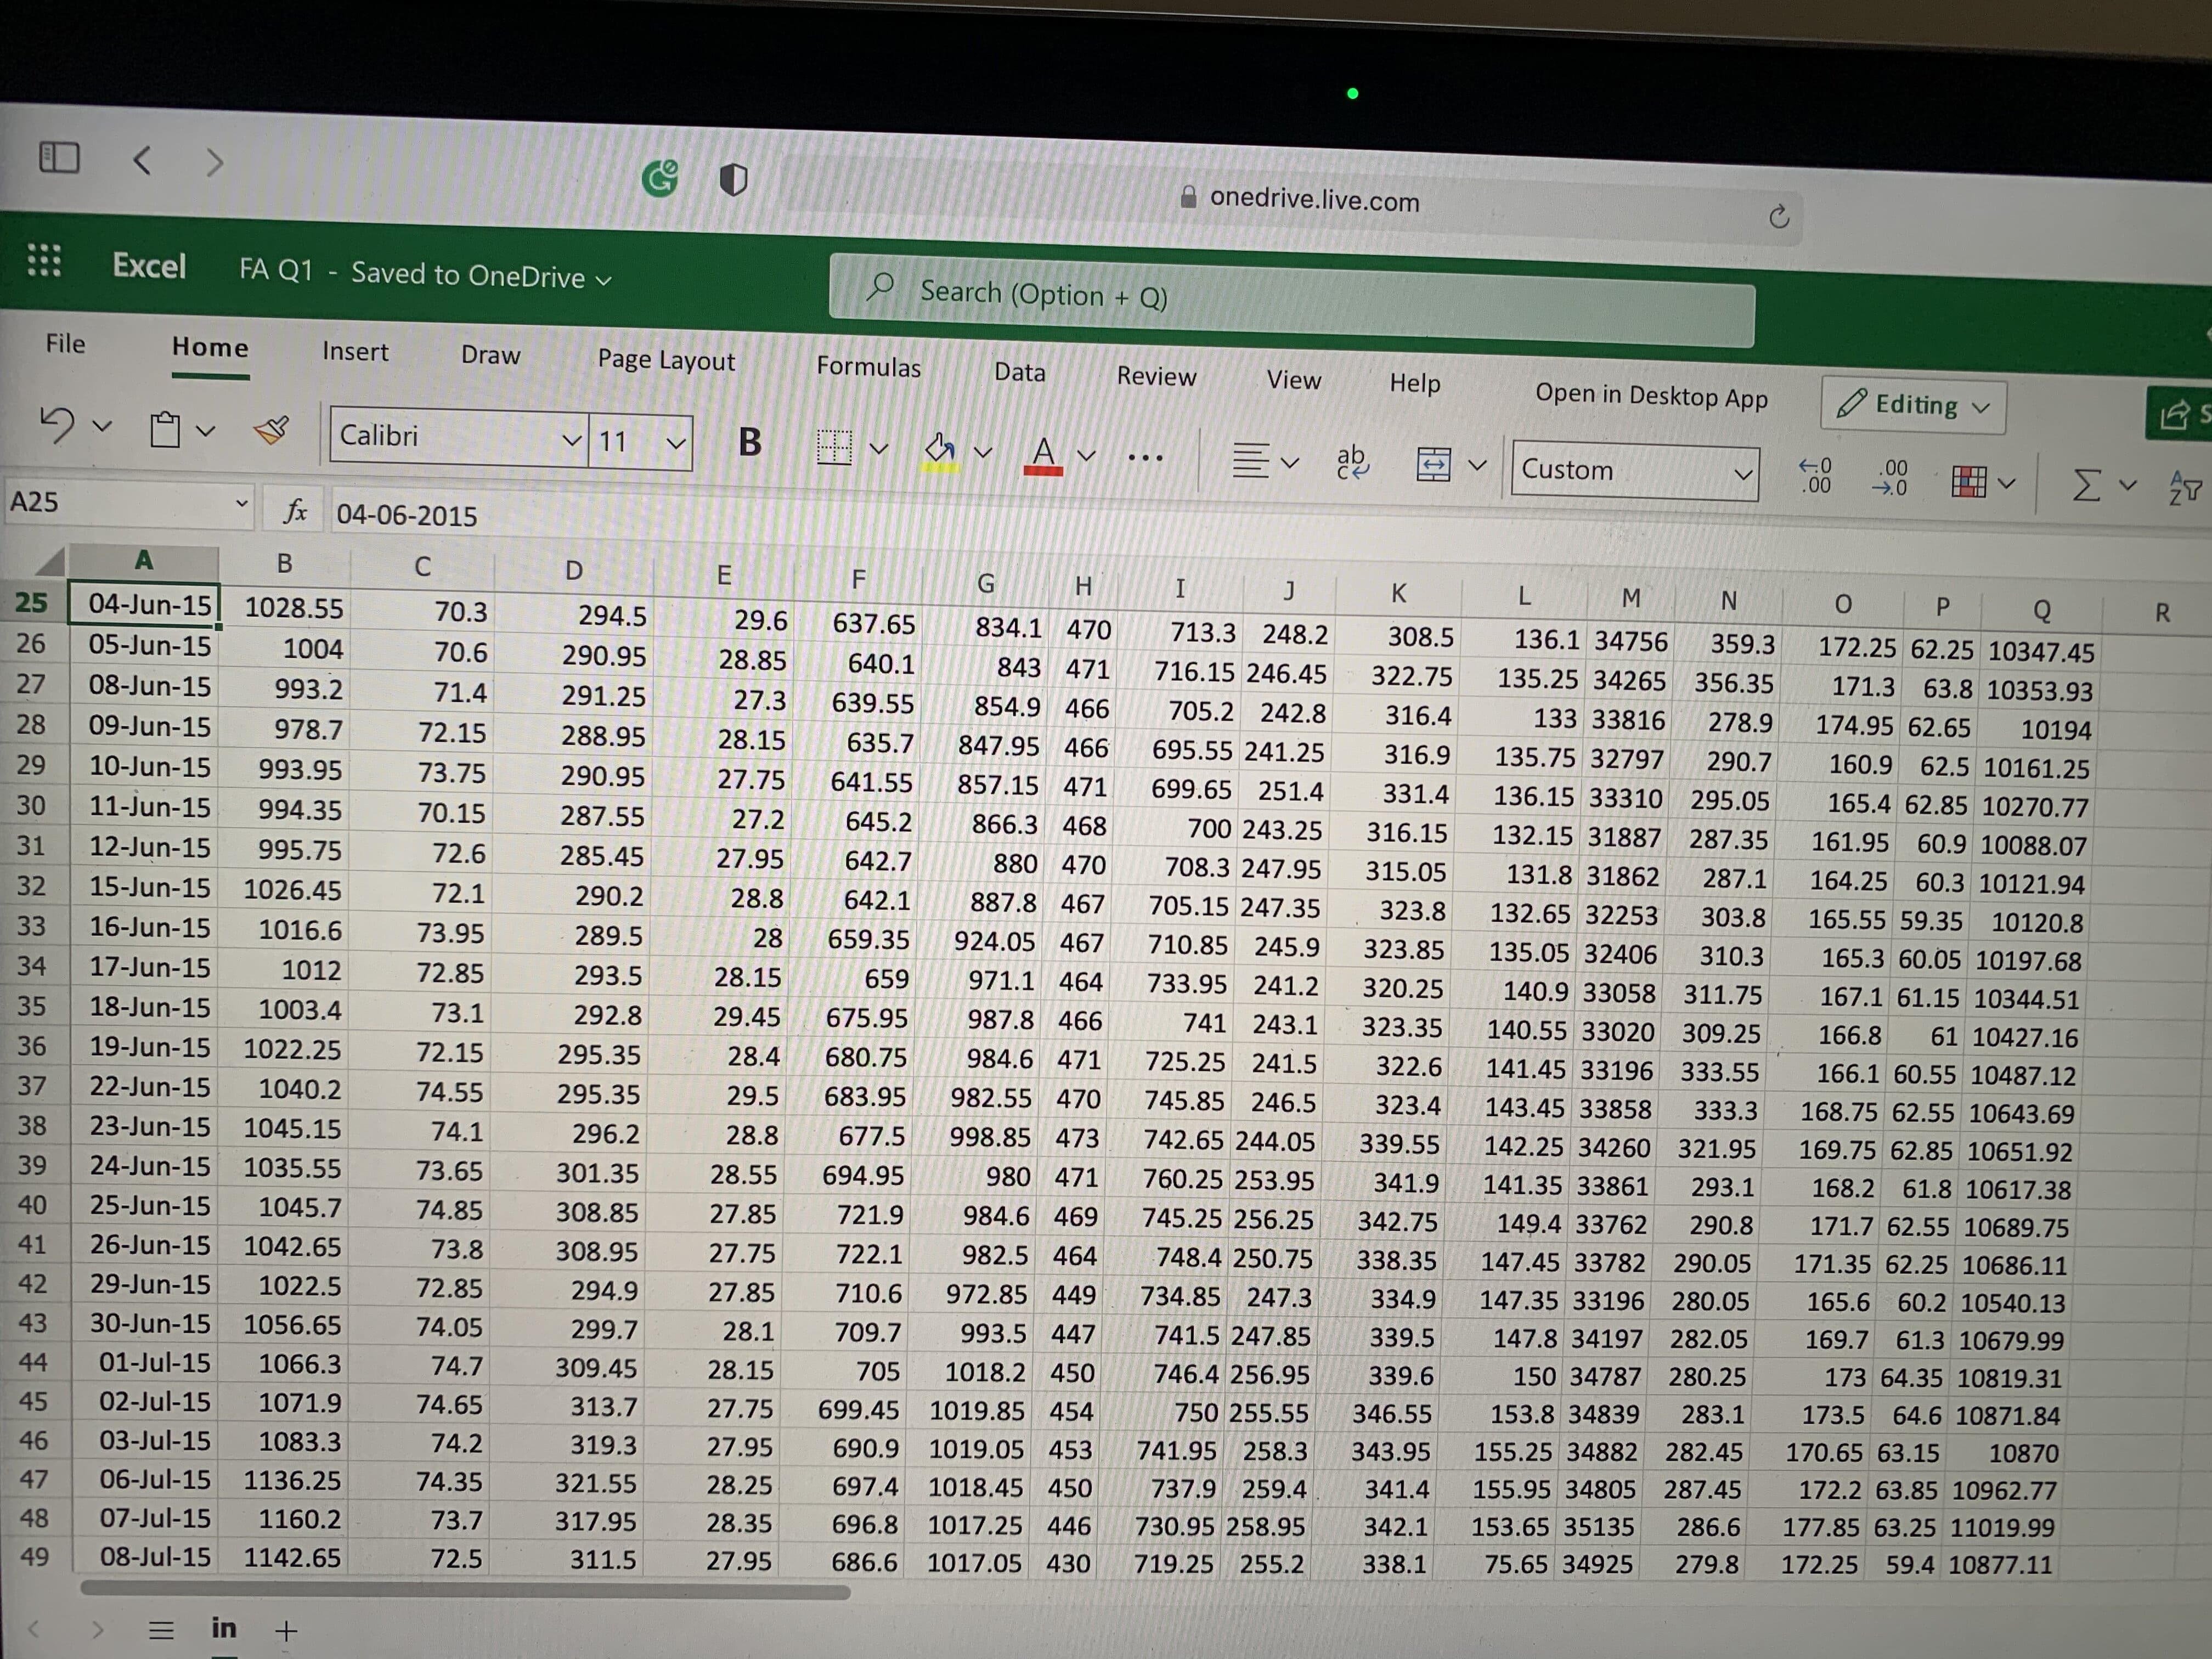Open the privacy shield icon
The image size is (2212, 1659).
click(733, 180)
